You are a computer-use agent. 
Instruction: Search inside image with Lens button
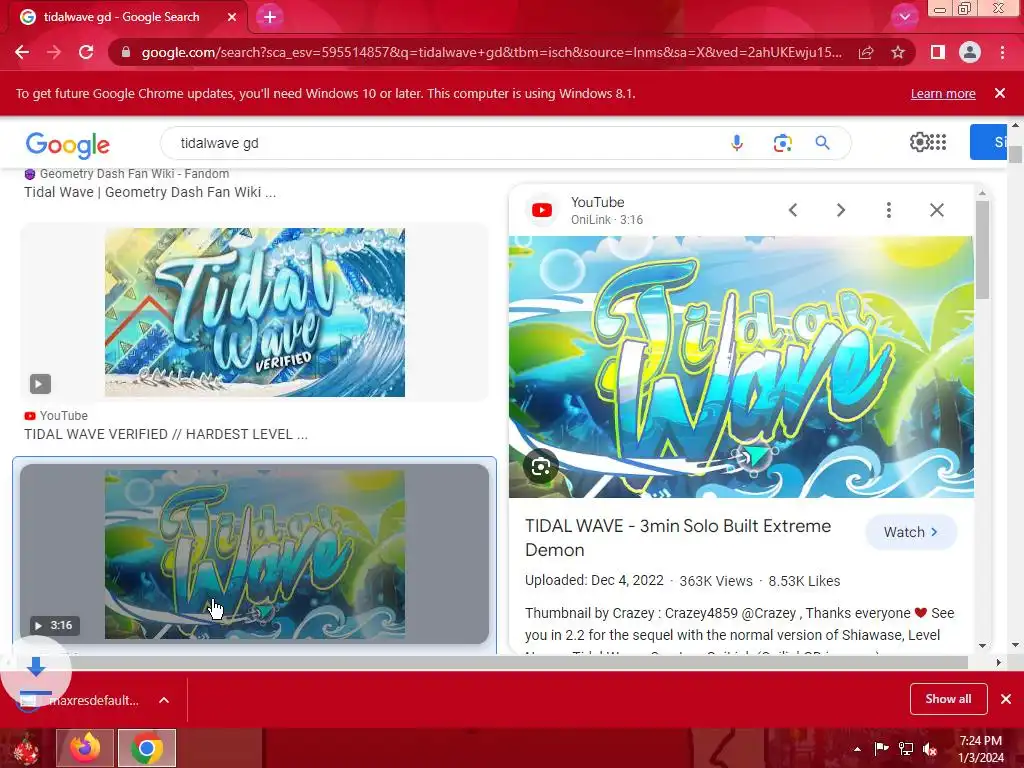[541, 466]
